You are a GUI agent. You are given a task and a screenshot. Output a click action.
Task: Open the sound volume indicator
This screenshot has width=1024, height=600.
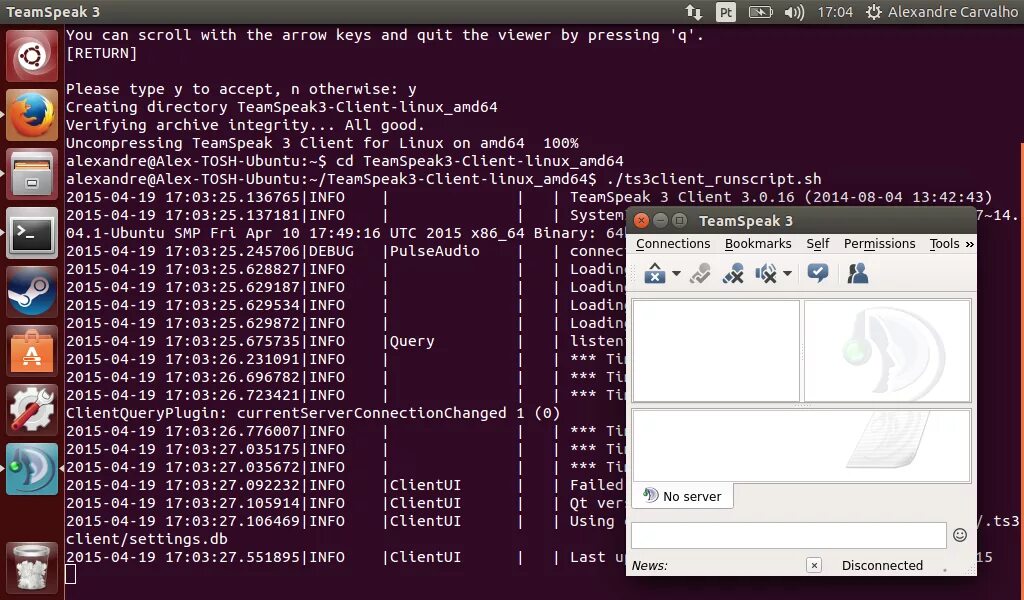pos(794,12)
